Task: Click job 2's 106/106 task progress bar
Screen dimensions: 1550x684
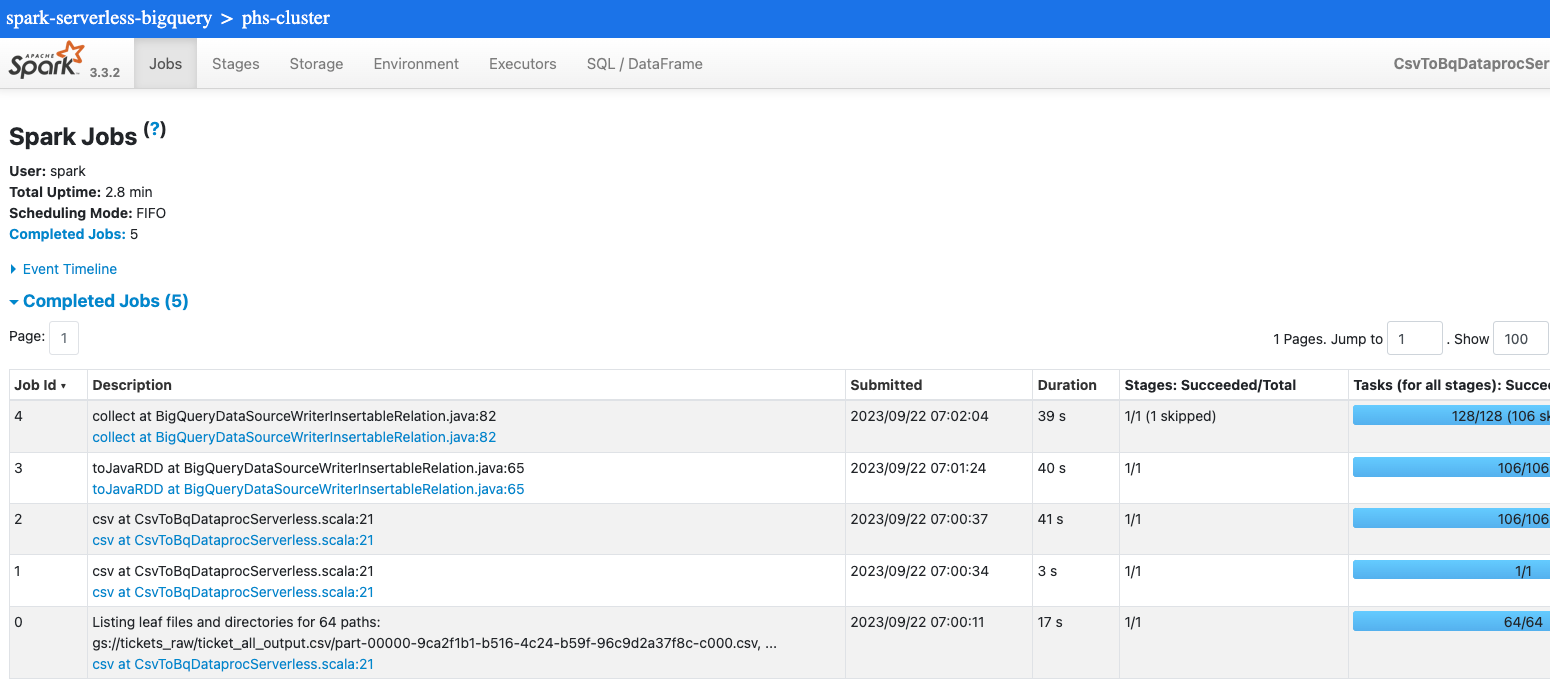Action: [x=1450, y=518]
